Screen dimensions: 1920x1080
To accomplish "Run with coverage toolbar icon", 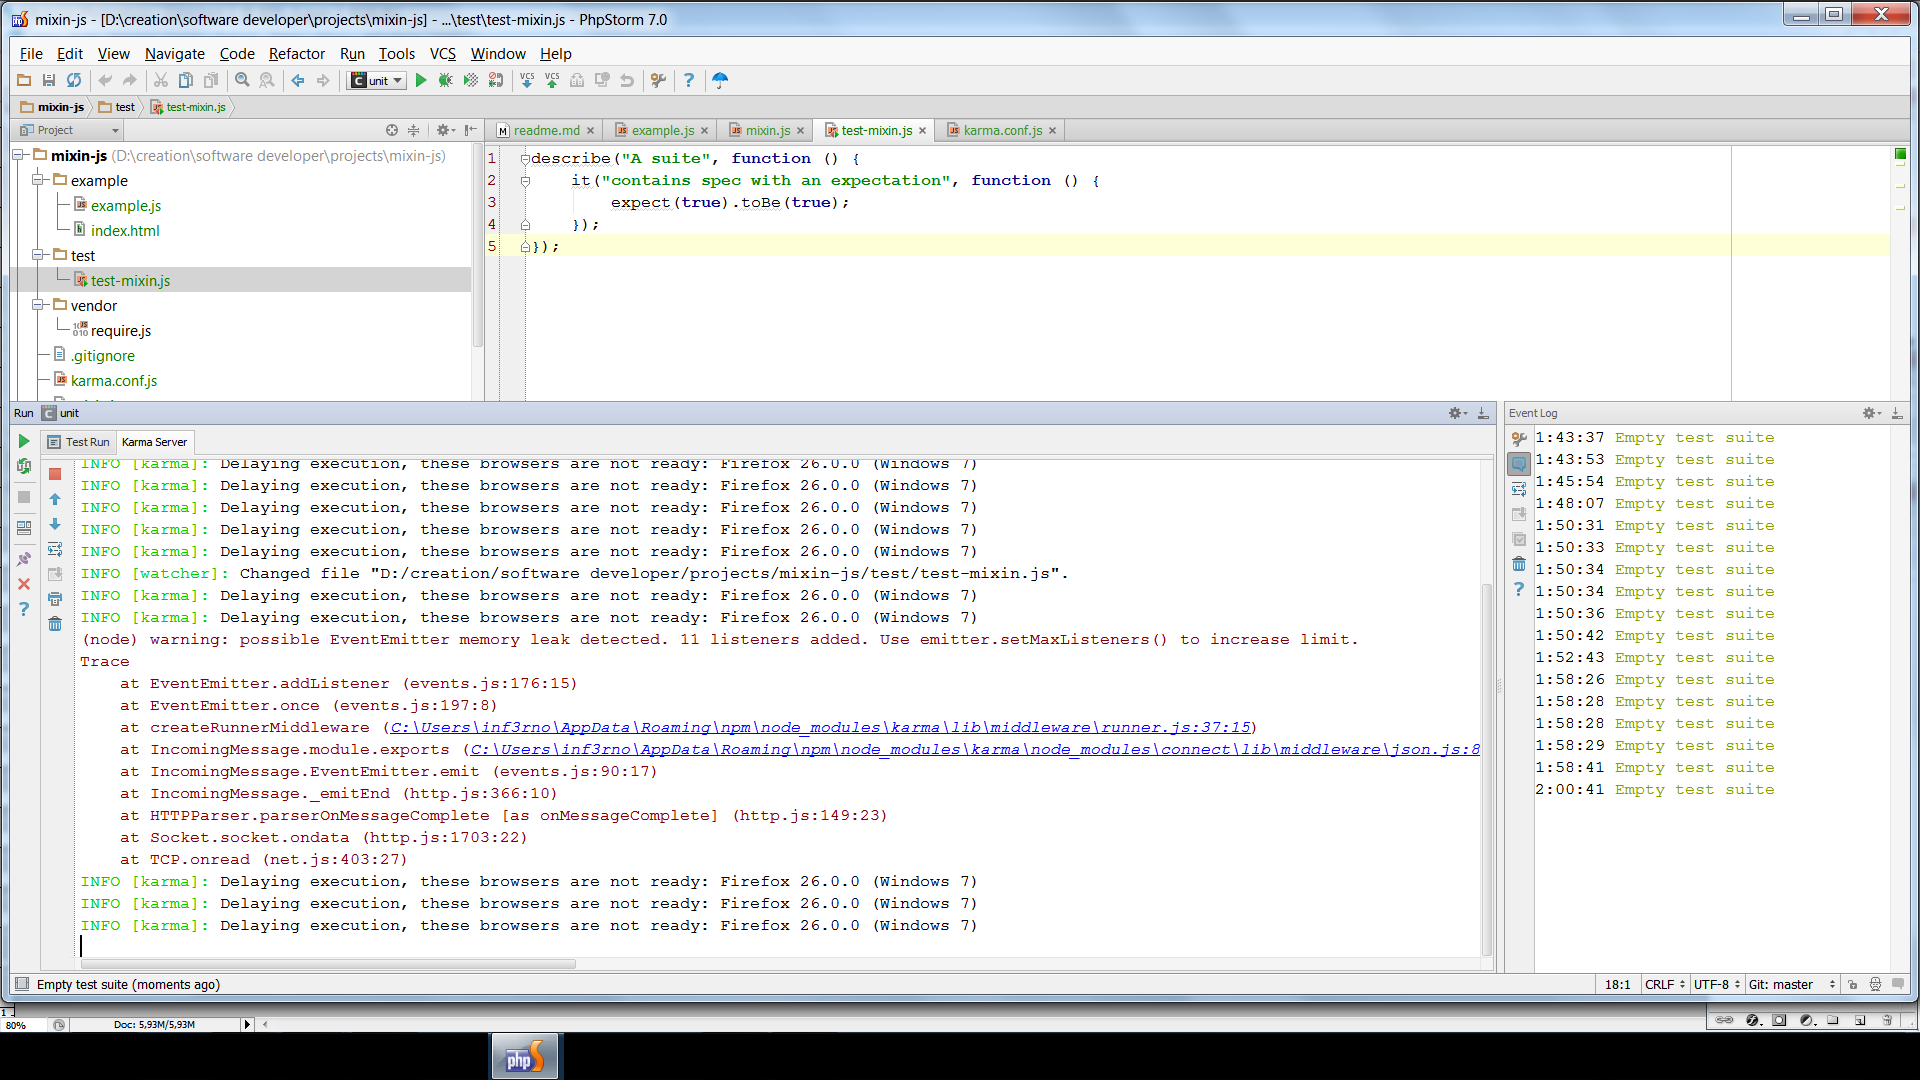I will pyautogui.click(x=471, y=80).
